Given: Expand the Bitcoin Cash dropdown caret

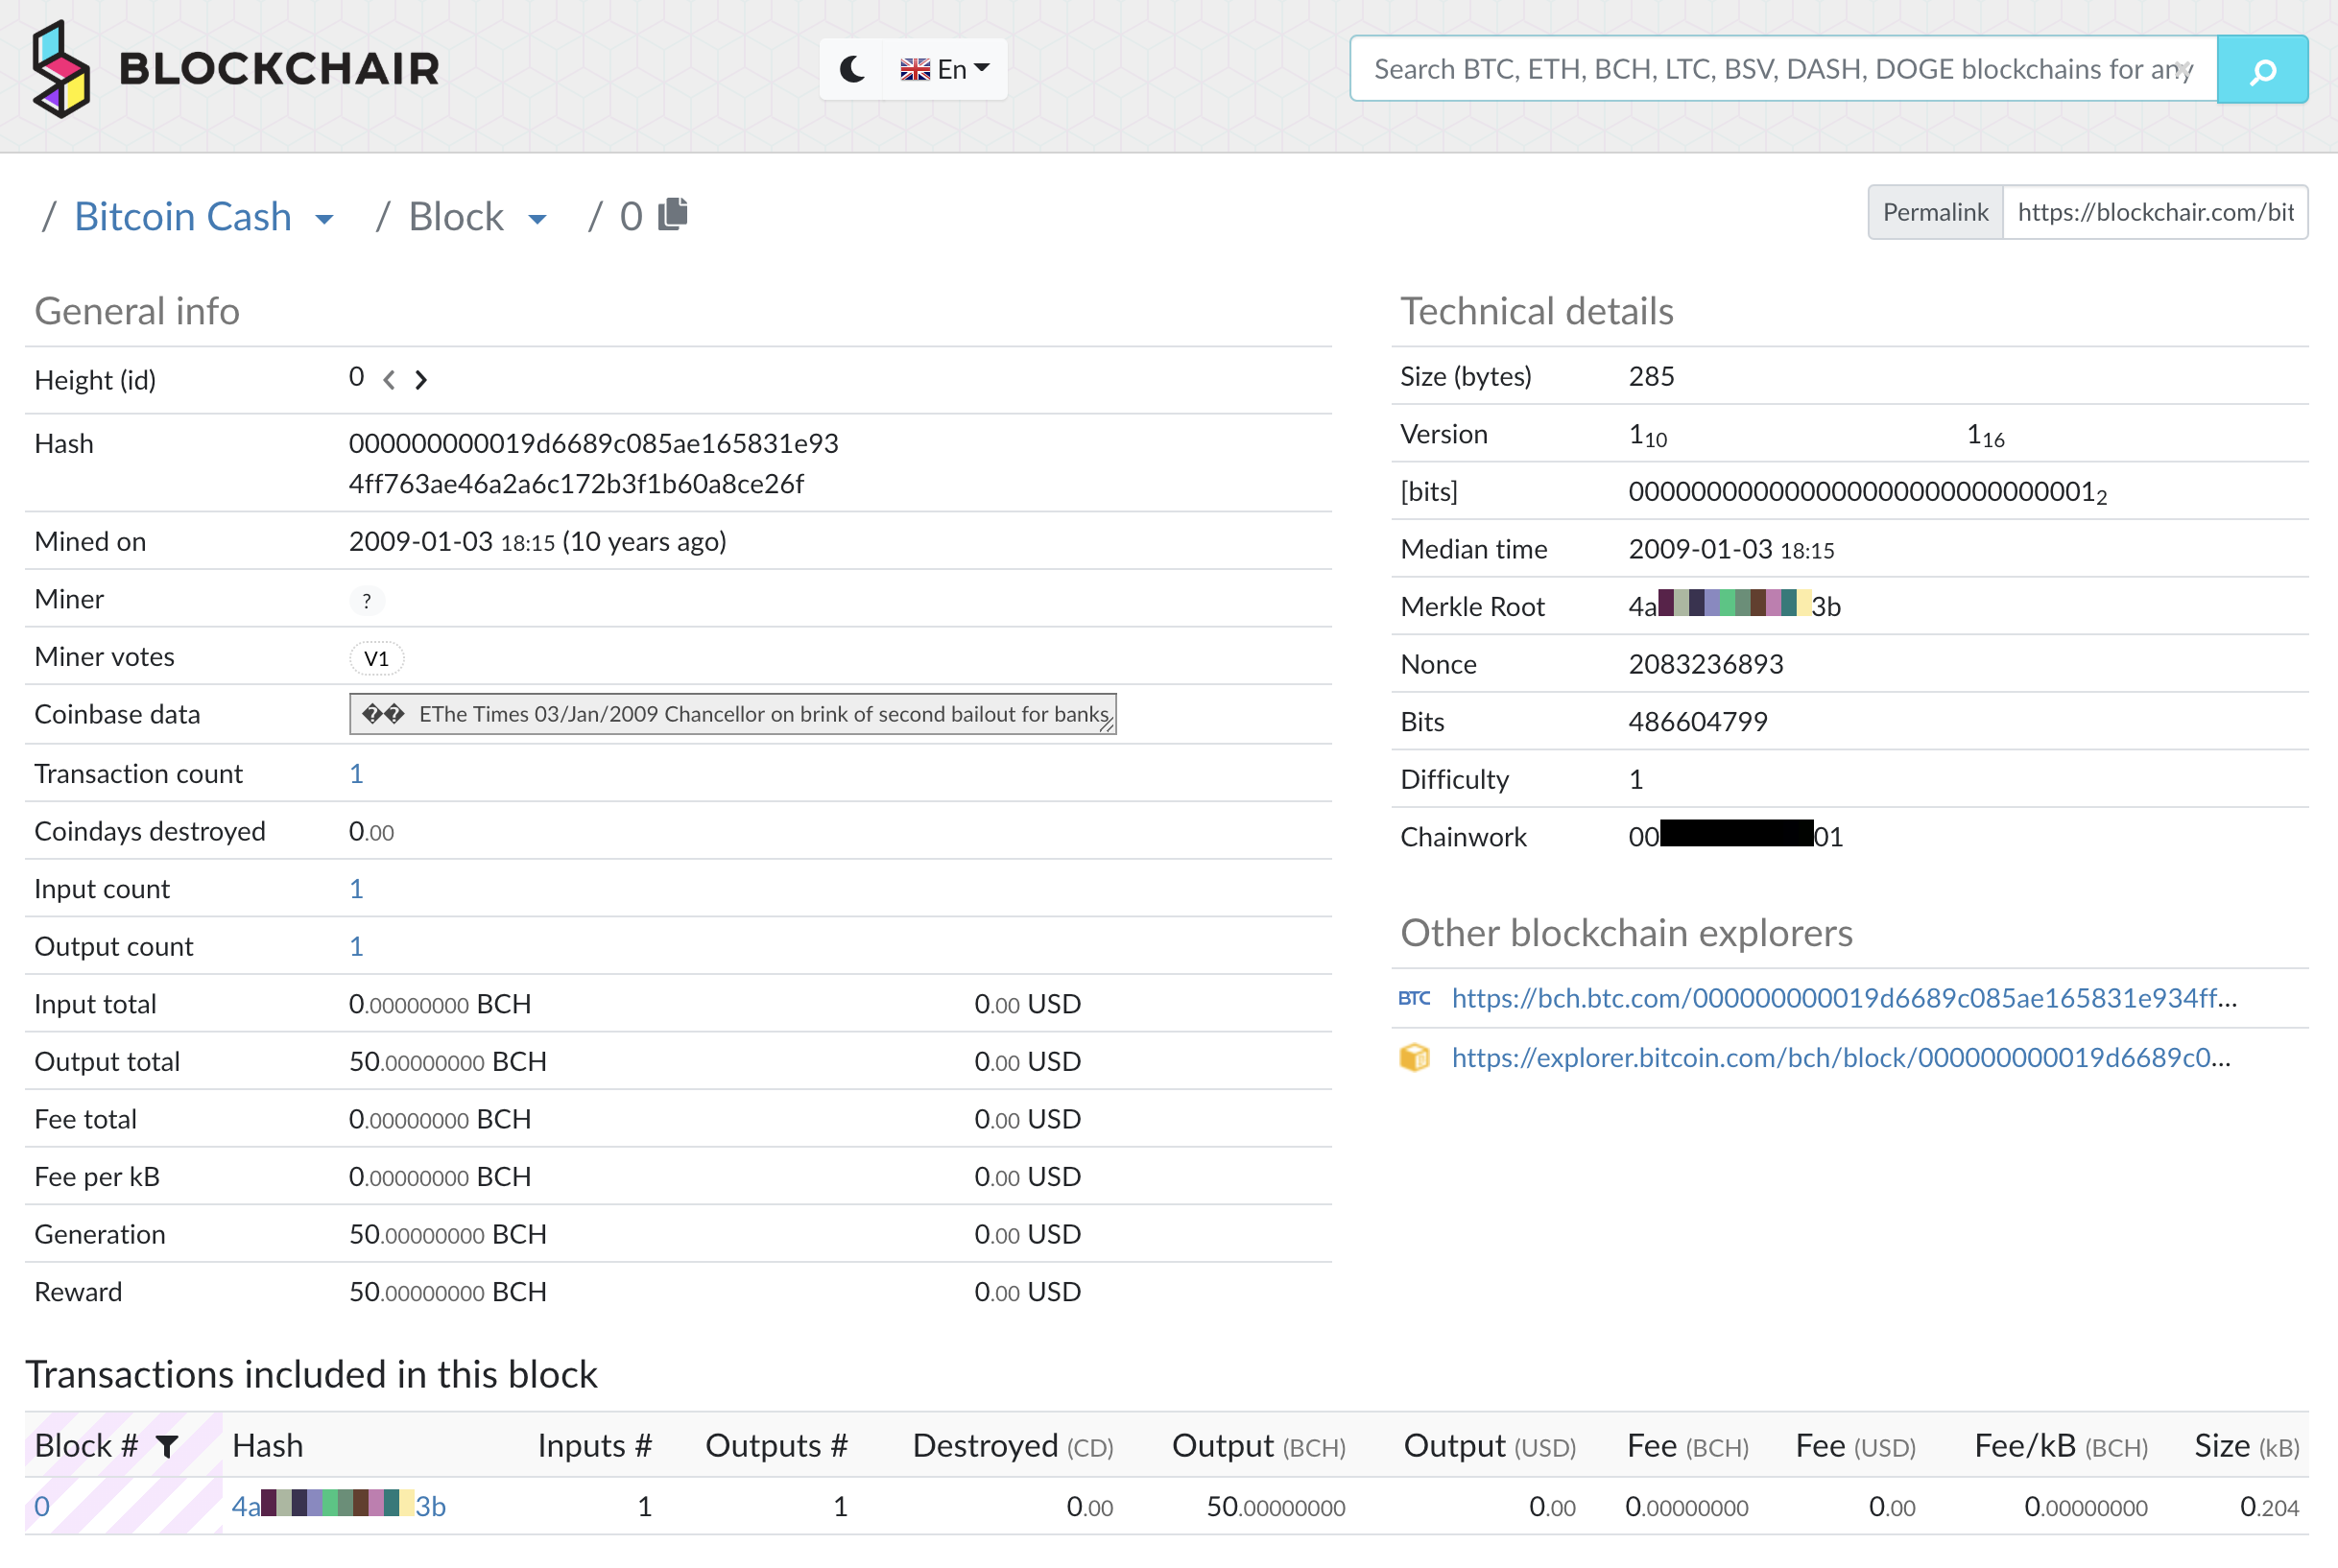Looking at the screenshot, I should (x=324, y=219).
